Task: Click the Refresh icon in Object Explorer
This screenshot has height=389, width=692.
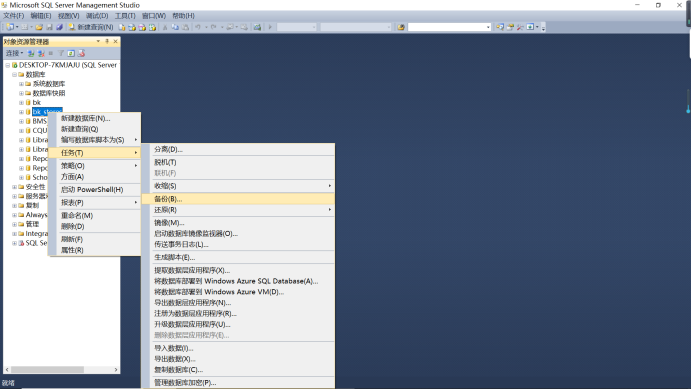Action: tap(71, 53)
